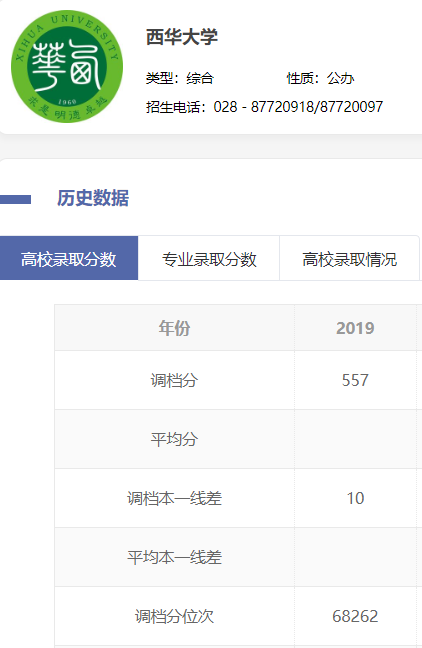Viewport: 422px width, 648px height.
Task: Click the 调档分位次 row label
Action: coord(174,617)
